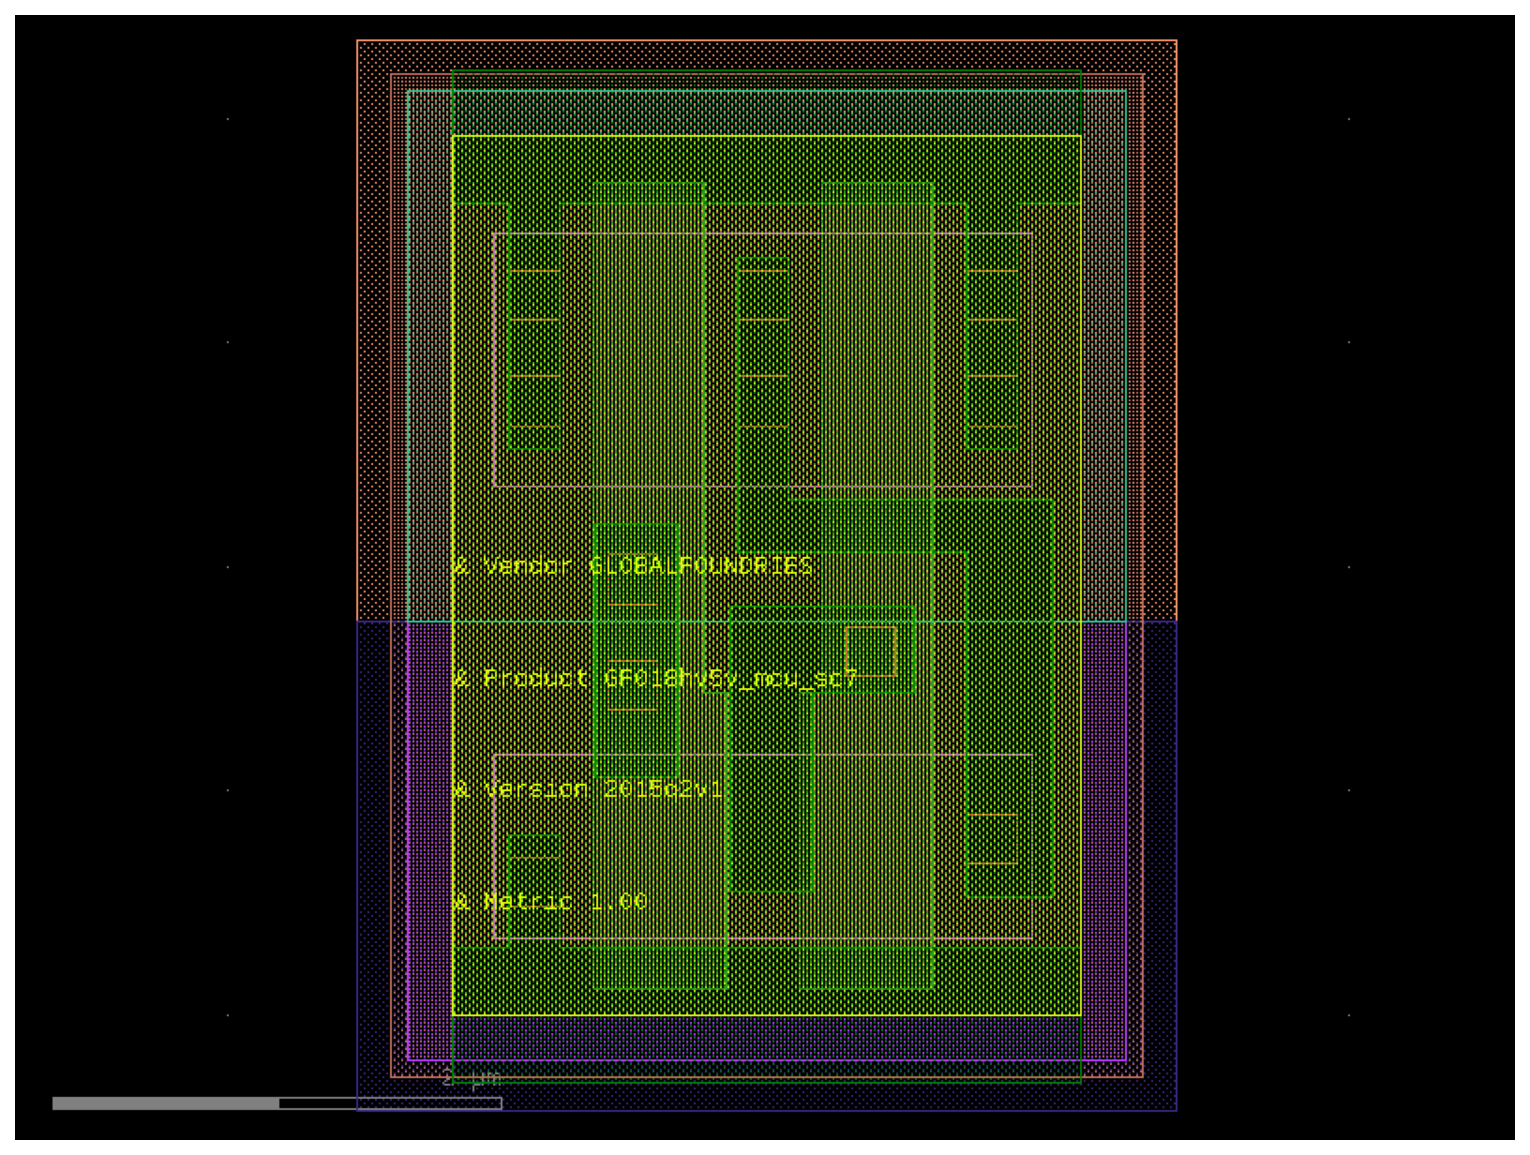The width and height of the screenshot is (1530, 1155).
Task: Select the '& Metric 1.00' text label
Action: pos(550,902)
